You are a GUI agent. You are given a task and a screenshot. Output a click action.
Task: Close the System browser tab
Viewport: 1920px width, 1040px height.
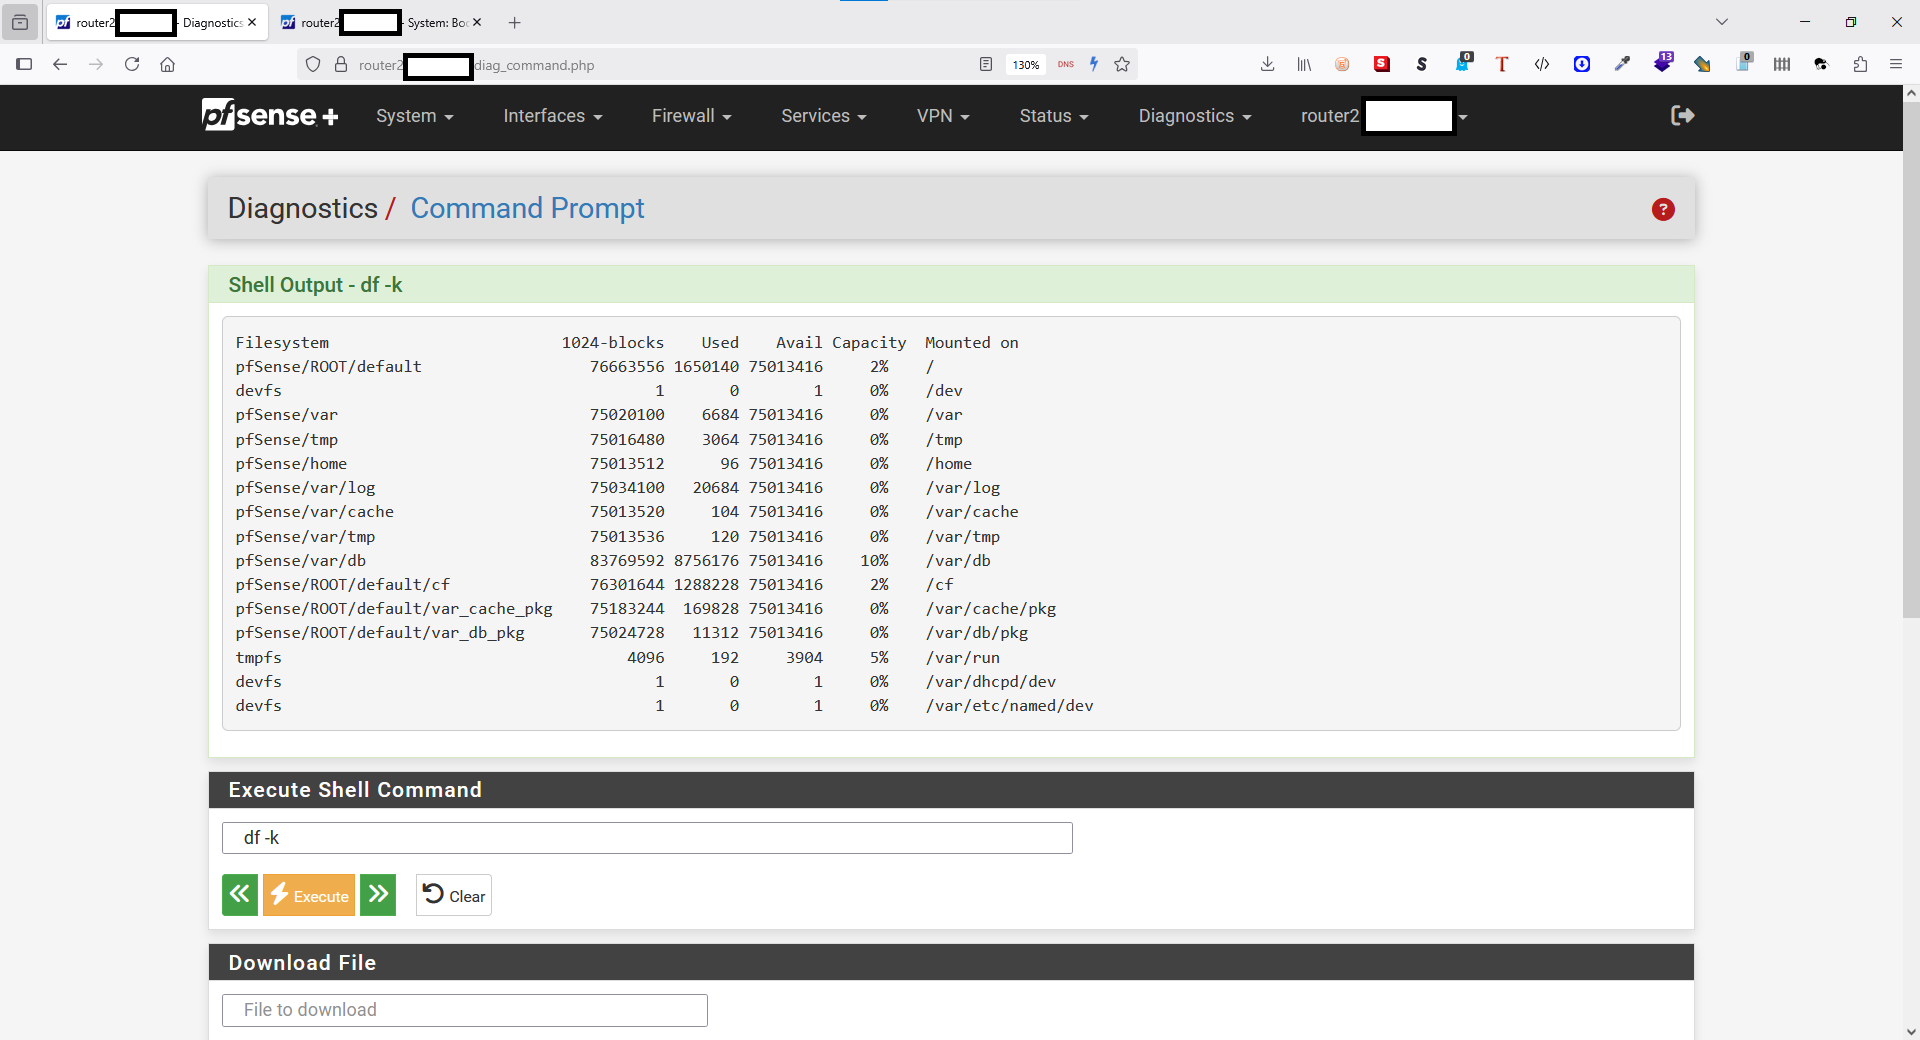click(477, 22)
